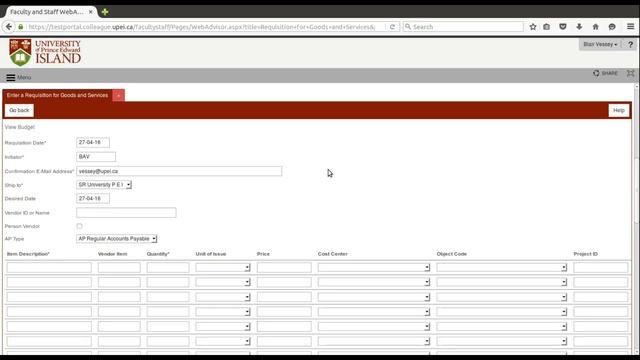Click the URL address bar
The width and height of the screenshot is (640, 360).
click(x=202, y=27)
